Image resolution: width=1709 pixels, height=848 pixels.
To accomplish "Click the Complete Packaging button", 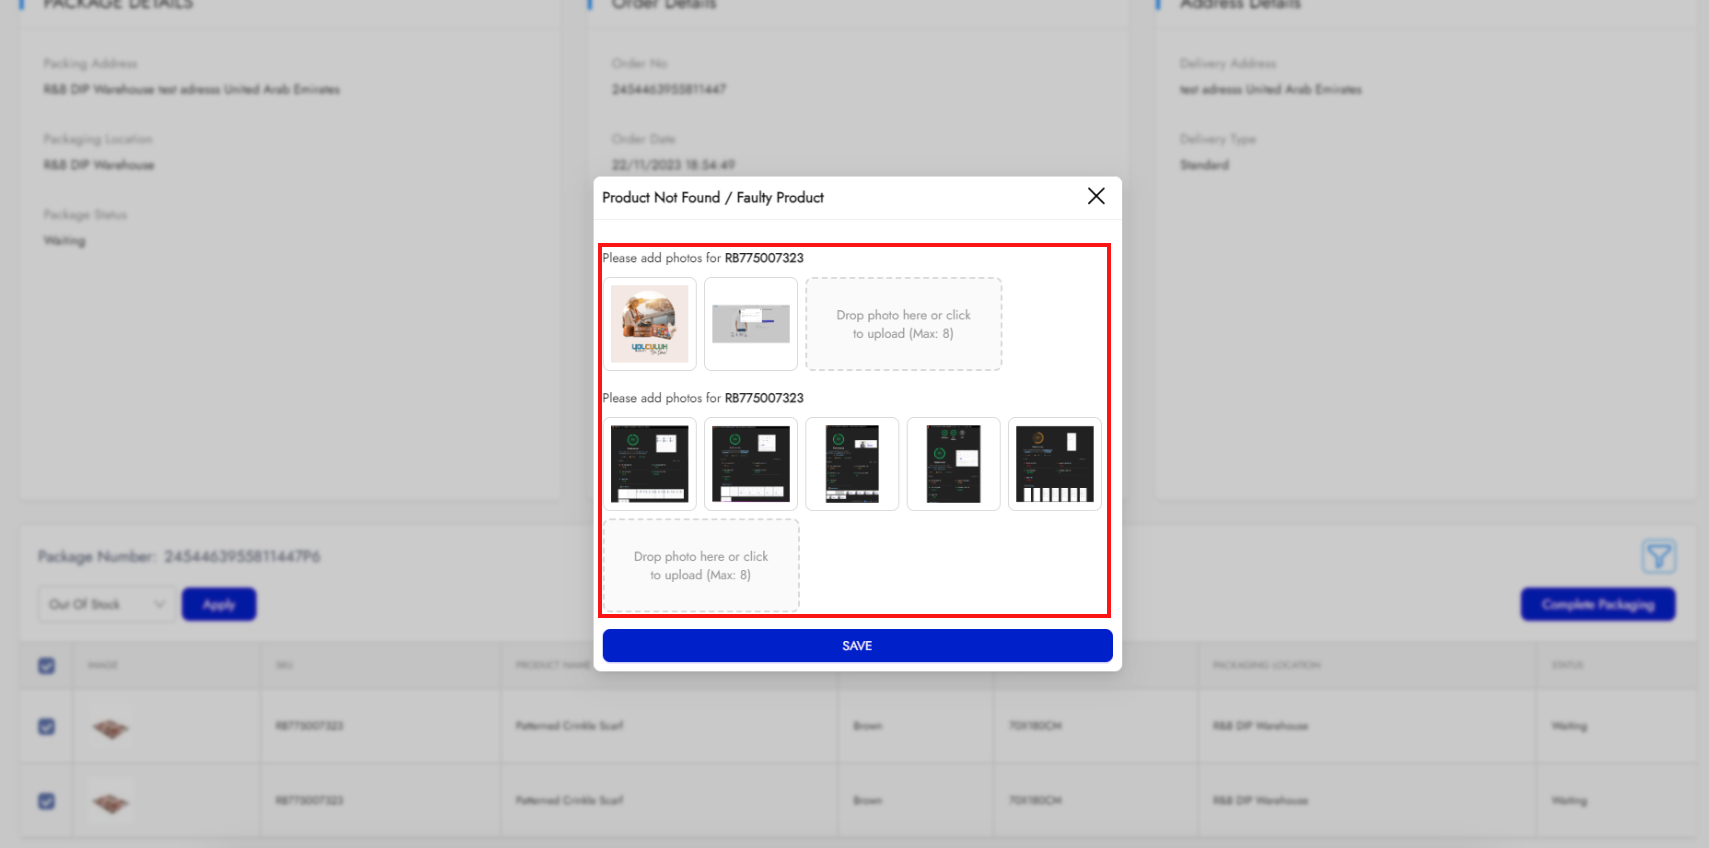I will pos(1597,604).
